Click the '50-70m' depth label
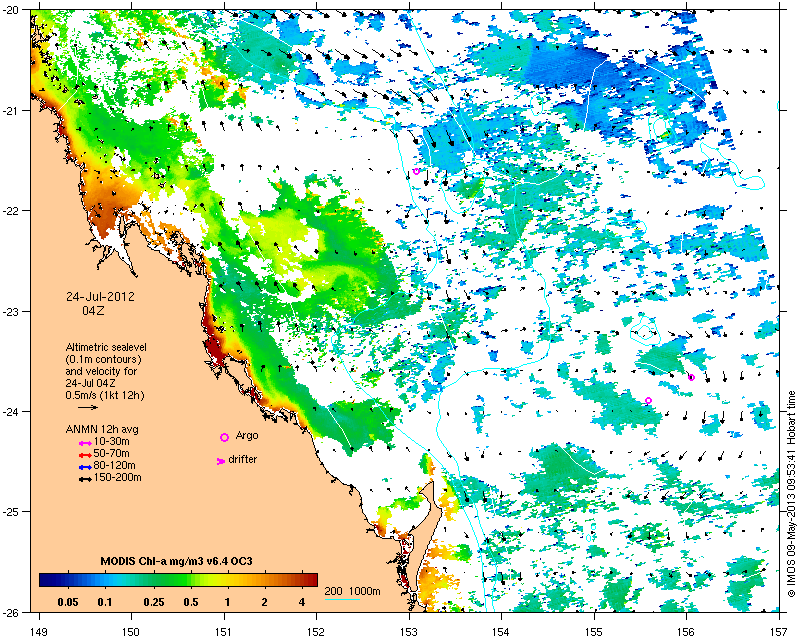This screenshot has width=800, height=640. click(x=111, y=454)
